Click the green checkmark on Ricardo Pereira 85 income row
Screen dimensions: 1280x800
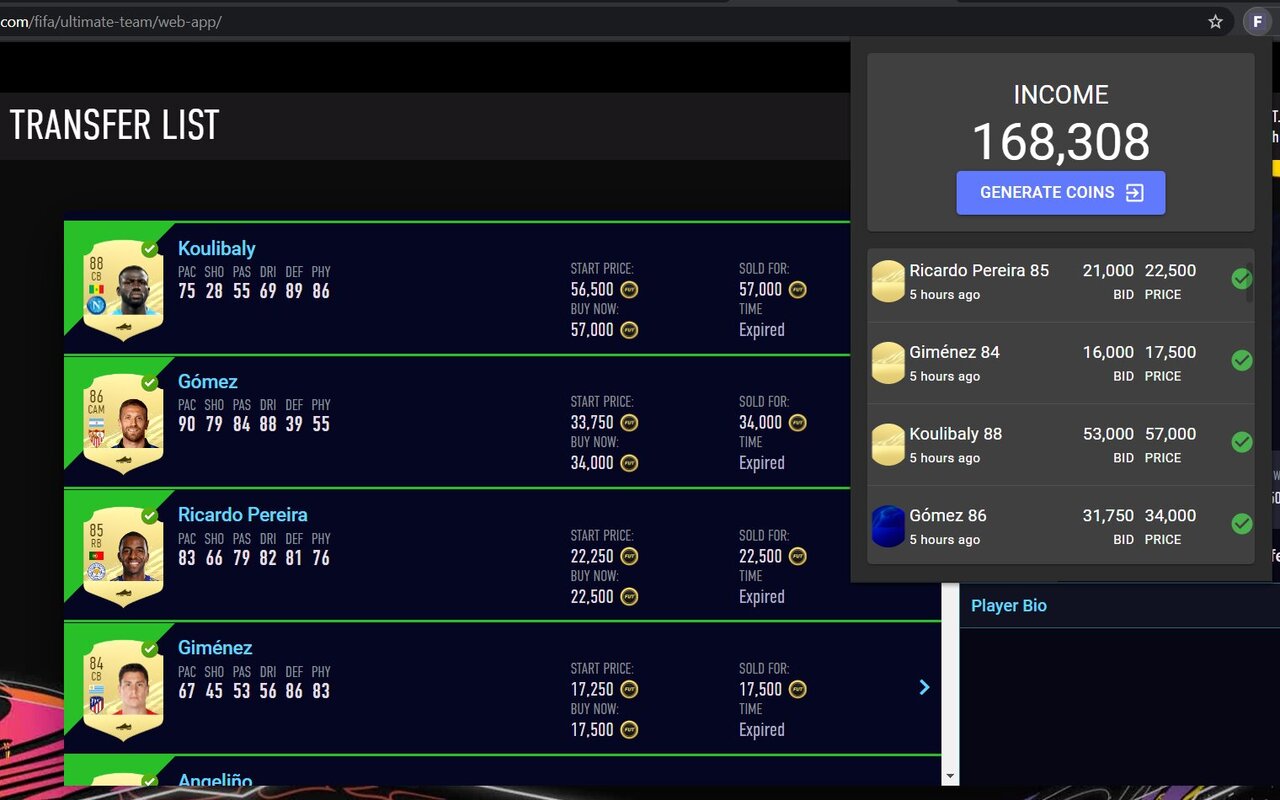point(1242,279)
